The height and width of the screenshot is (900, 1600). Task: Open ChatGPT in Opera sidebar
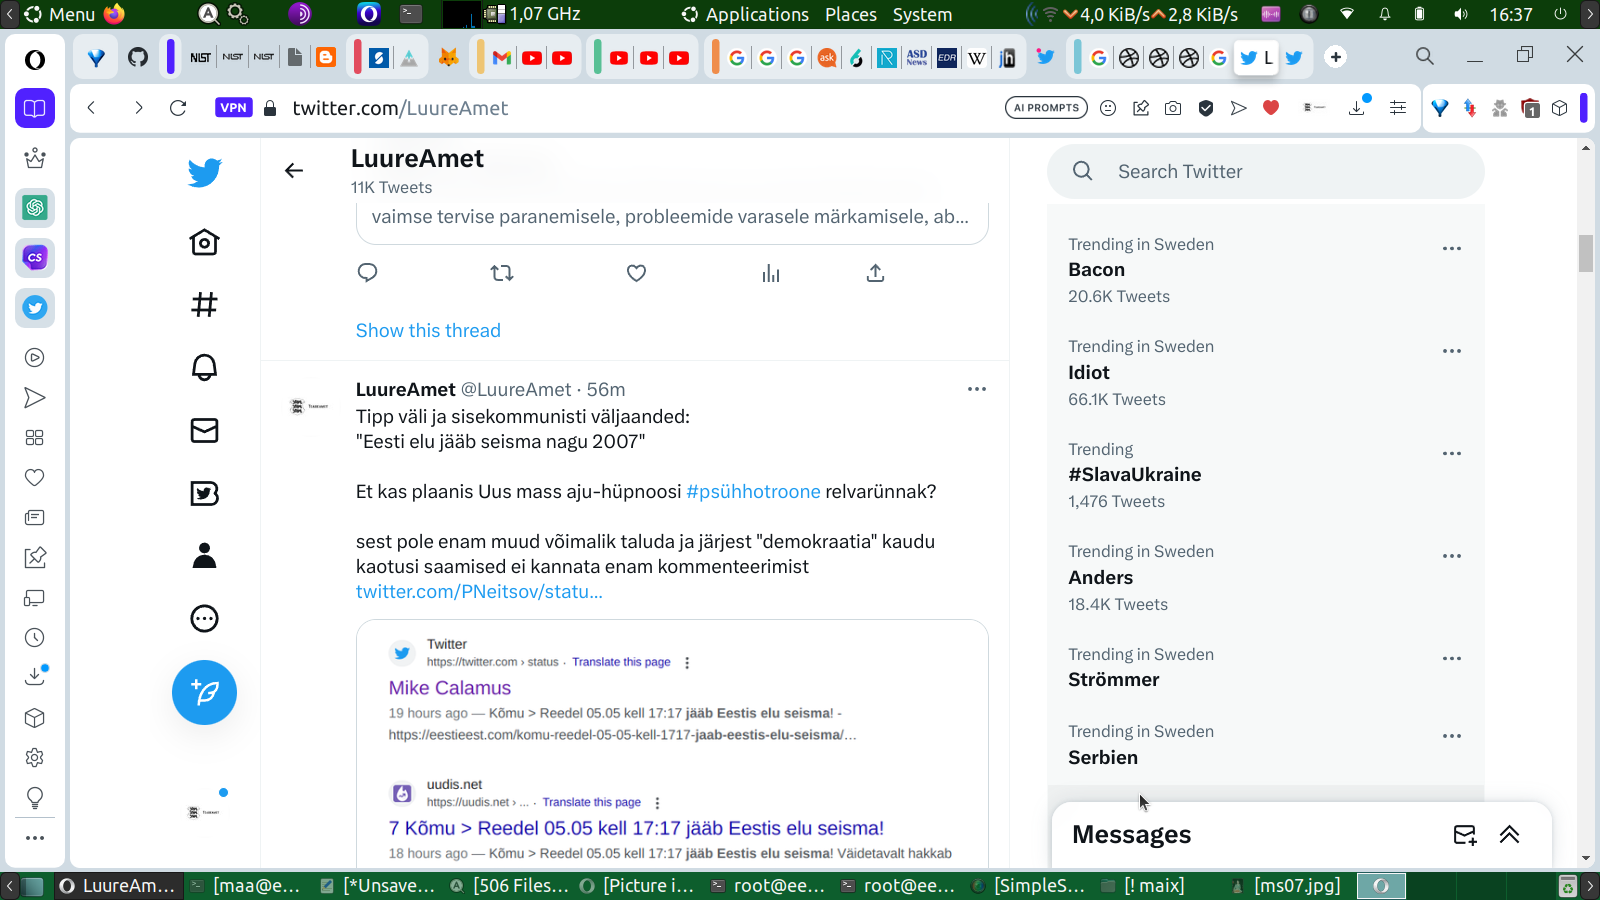pos(35,208)
